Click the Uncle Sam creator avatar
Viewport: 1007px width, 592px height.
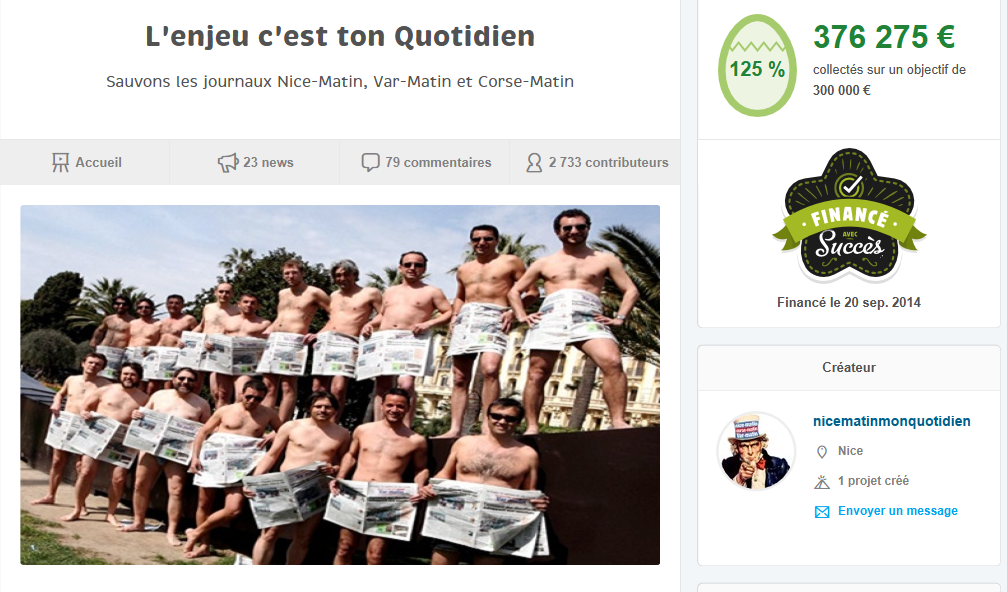[756, 451]
